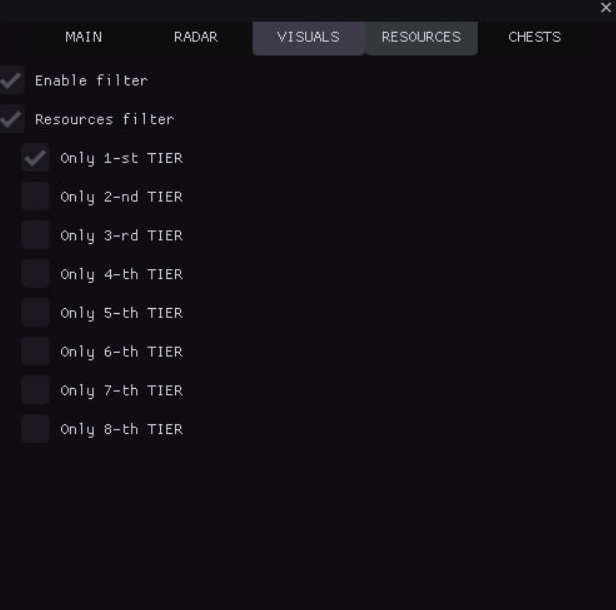Uncheck the Only 1-st TIER checkbox
This screenshot has width=616, height=610.
(x=35, y=158)
